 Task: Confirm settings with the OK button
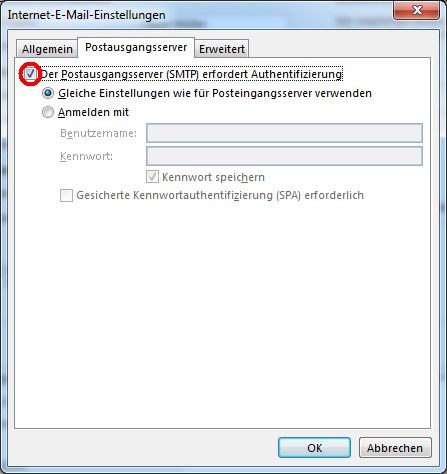314,448
